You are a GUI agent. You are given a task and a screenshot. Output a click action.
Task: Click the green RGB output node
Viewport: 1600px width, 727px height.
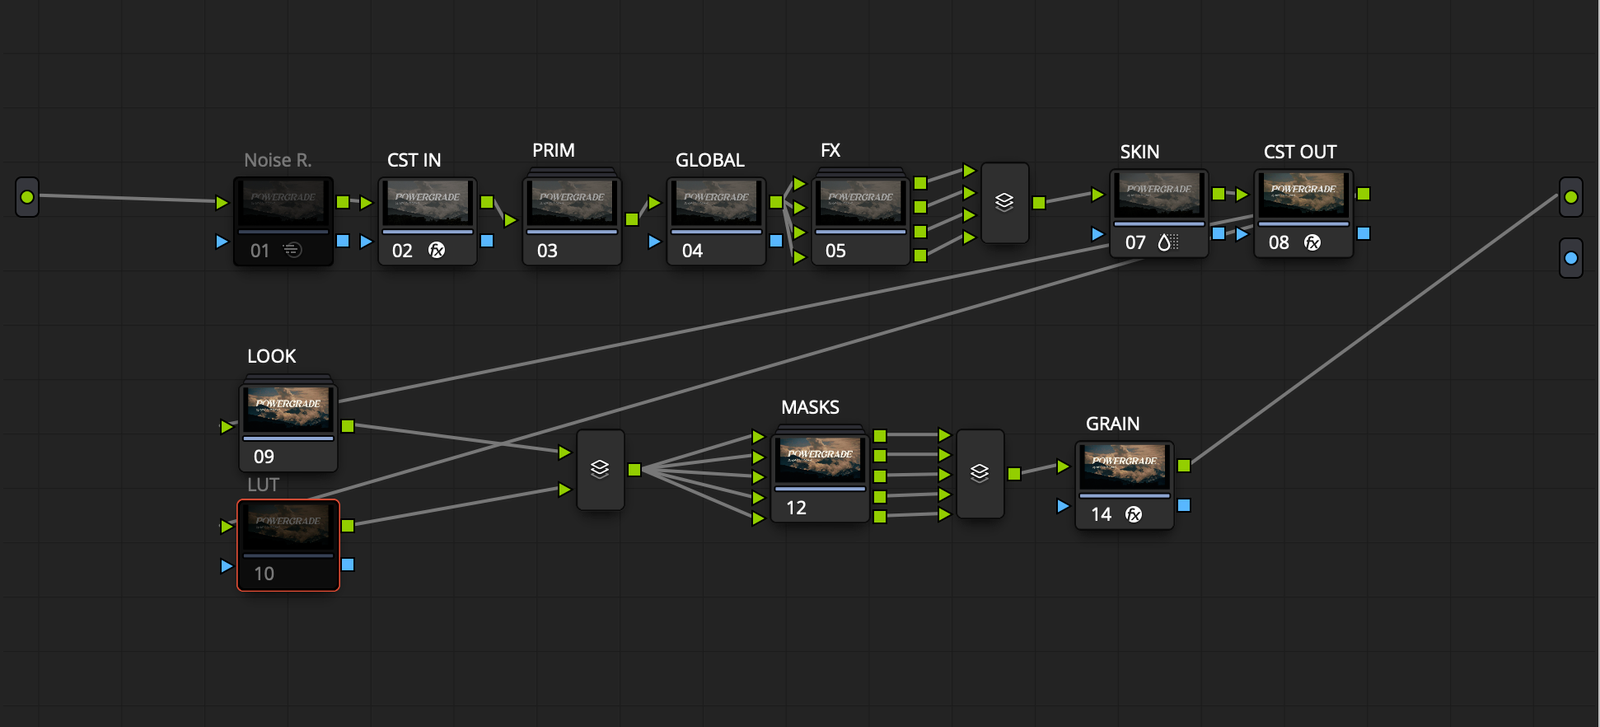click(x=1571, y=197)
